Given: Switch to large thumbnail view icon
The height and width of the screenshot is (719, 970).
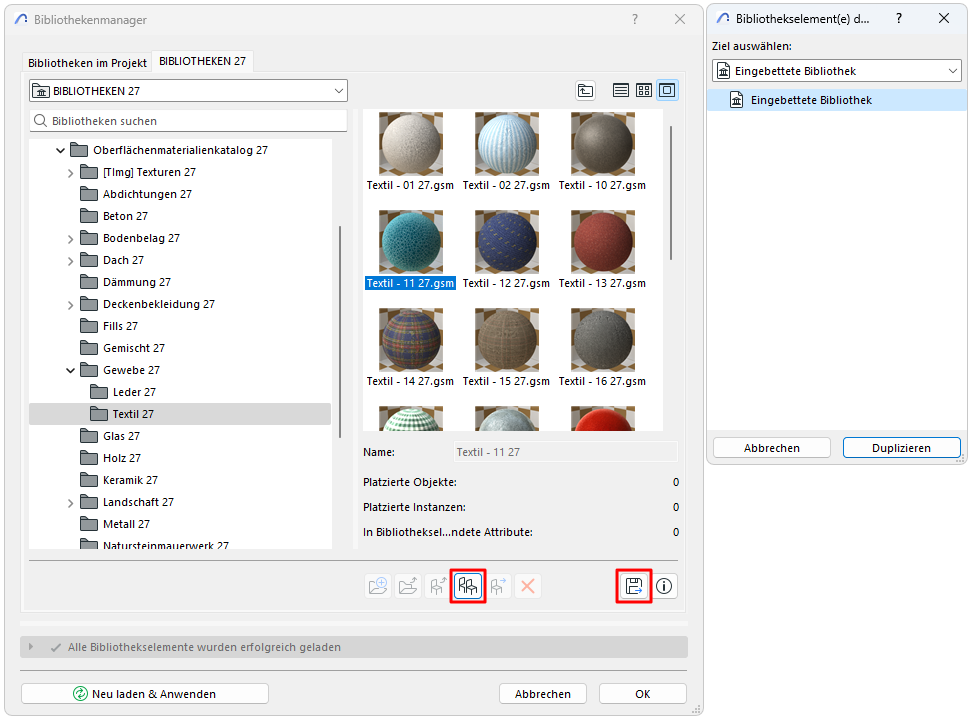Looking at the screenshot, I should click(667, 90).
